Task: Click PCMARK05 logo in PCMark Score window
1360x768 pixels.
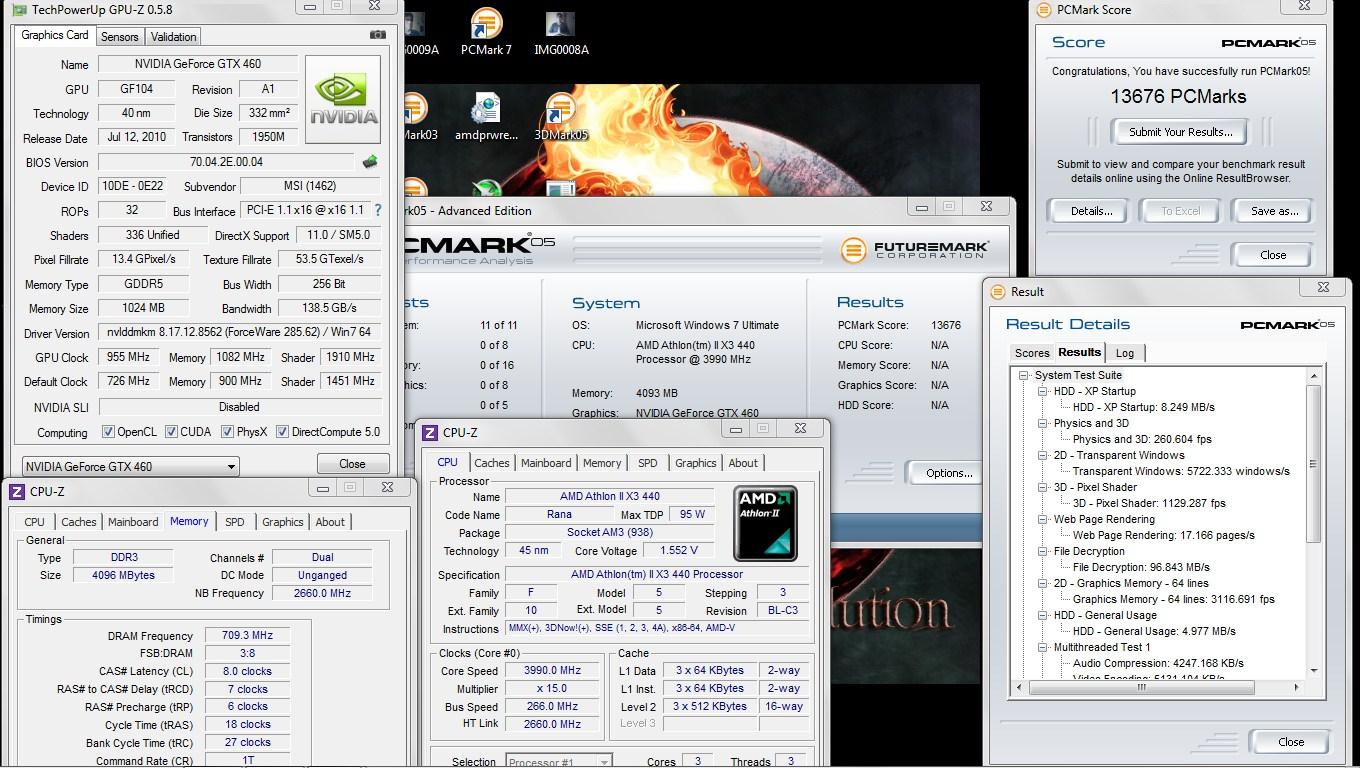Action: click(1268, 43)
